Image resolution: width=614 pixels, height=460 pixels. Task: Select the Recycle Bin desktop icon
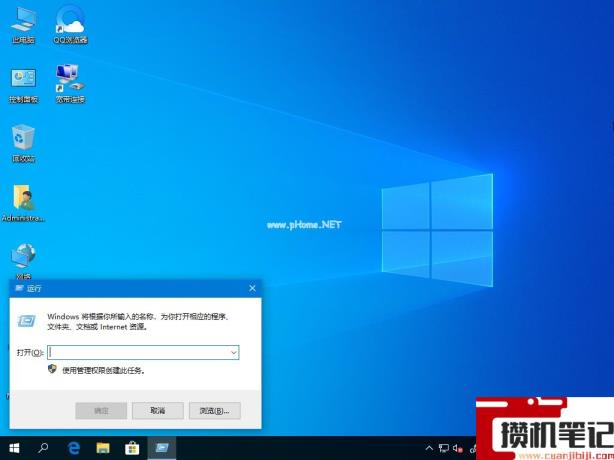click(23, 143)
